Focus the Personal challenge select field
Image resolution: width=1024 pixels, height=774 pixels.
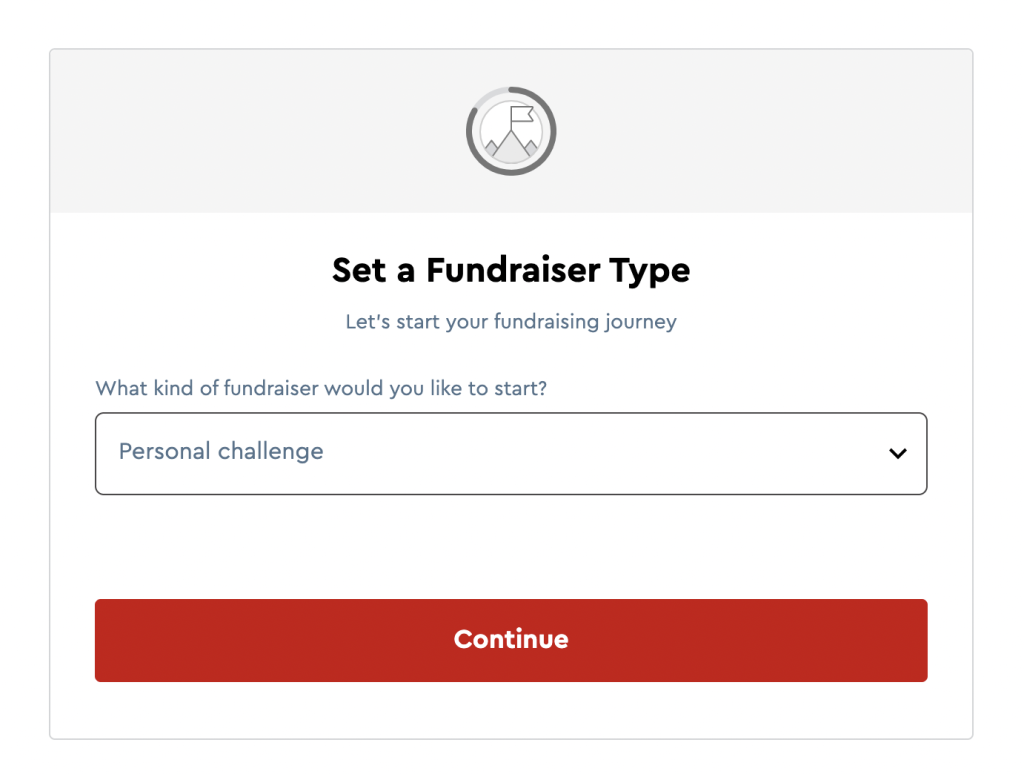(x=511, y=453)
